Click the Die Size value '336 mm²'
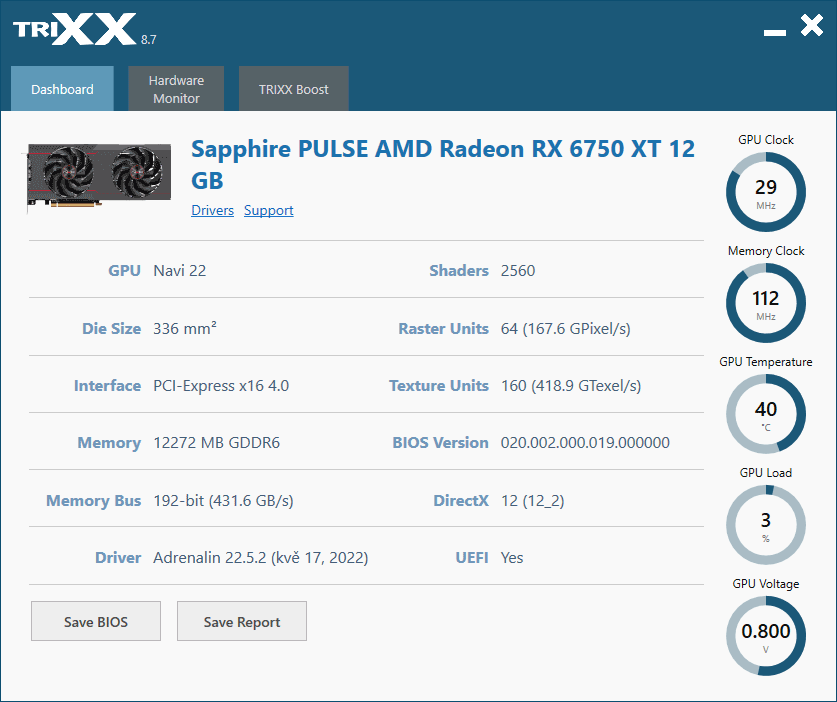 click(x=185, y=328)
